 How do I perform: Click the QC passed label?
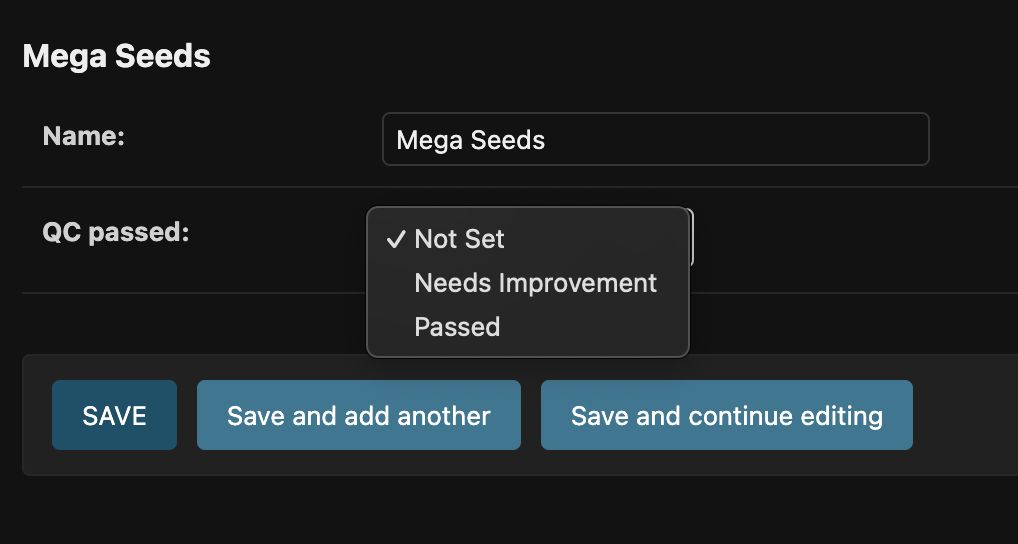(115, 233)
